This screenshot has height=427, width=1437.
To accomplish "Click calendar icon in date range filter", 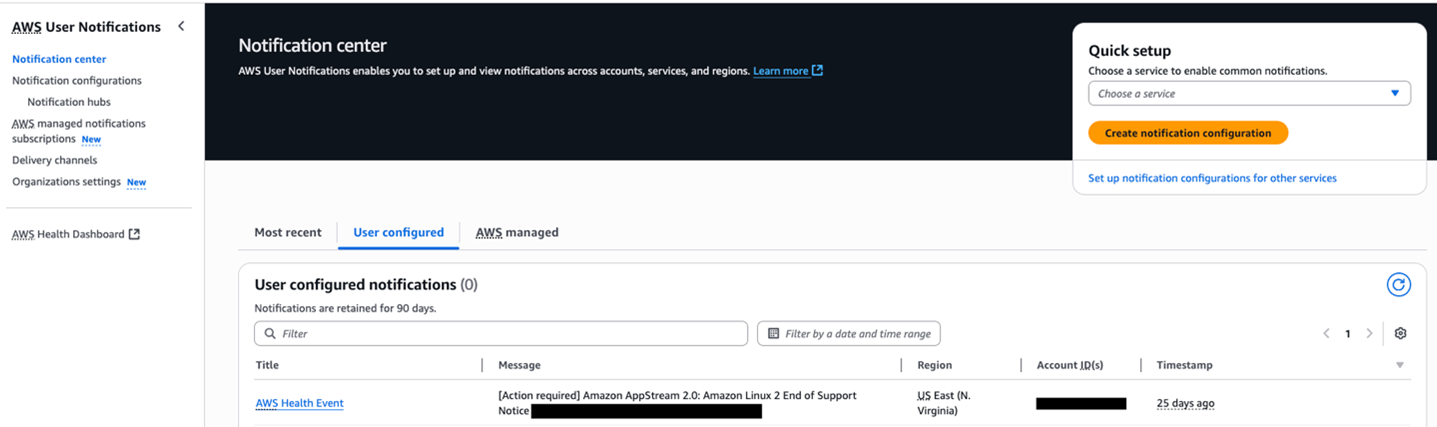I will [774, 334].
